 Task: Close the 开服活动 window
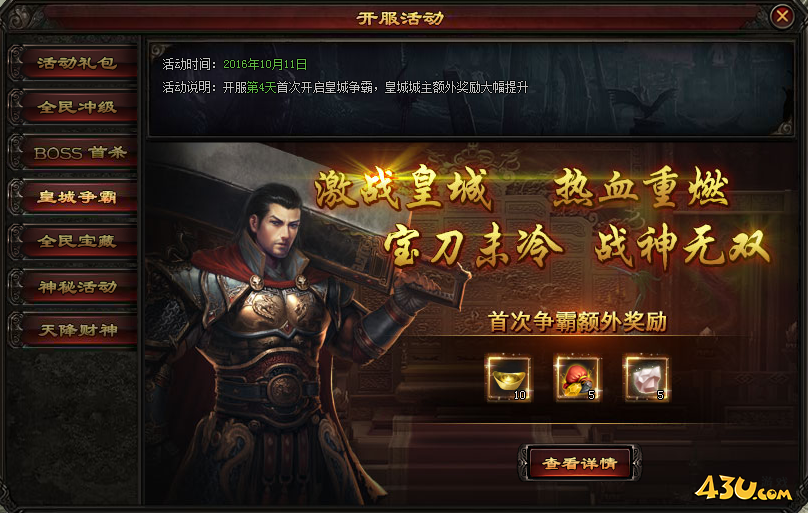click(782, 16)
